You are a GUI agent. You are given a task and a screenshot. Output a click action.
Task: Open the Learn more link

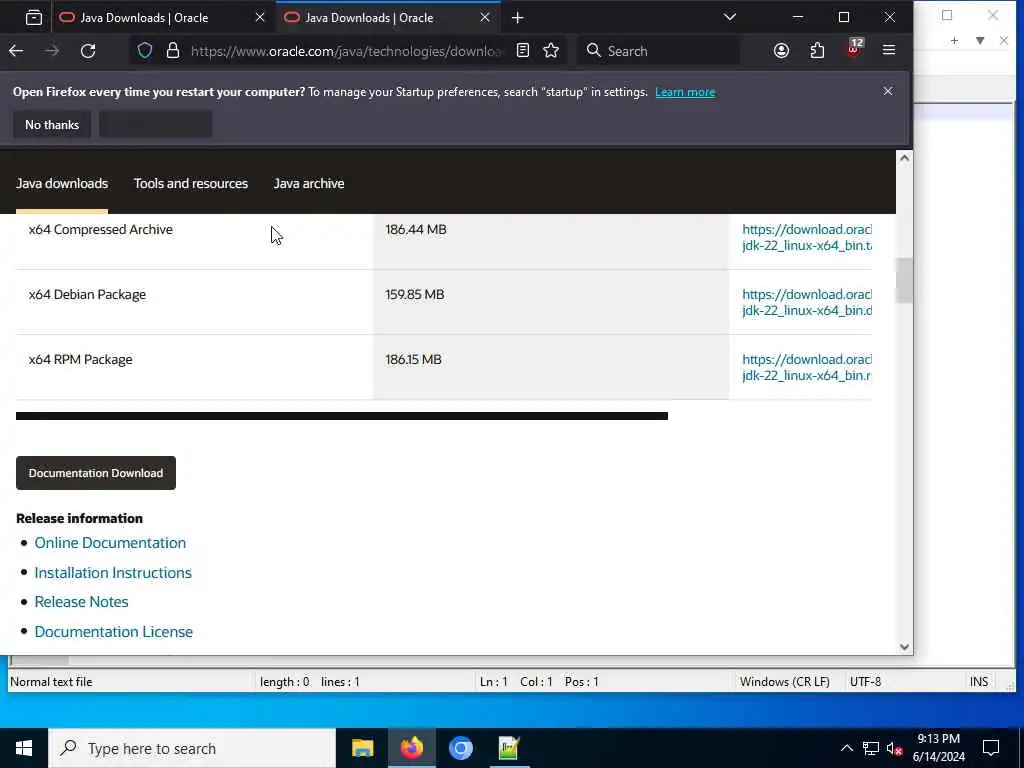click(685, 92)
